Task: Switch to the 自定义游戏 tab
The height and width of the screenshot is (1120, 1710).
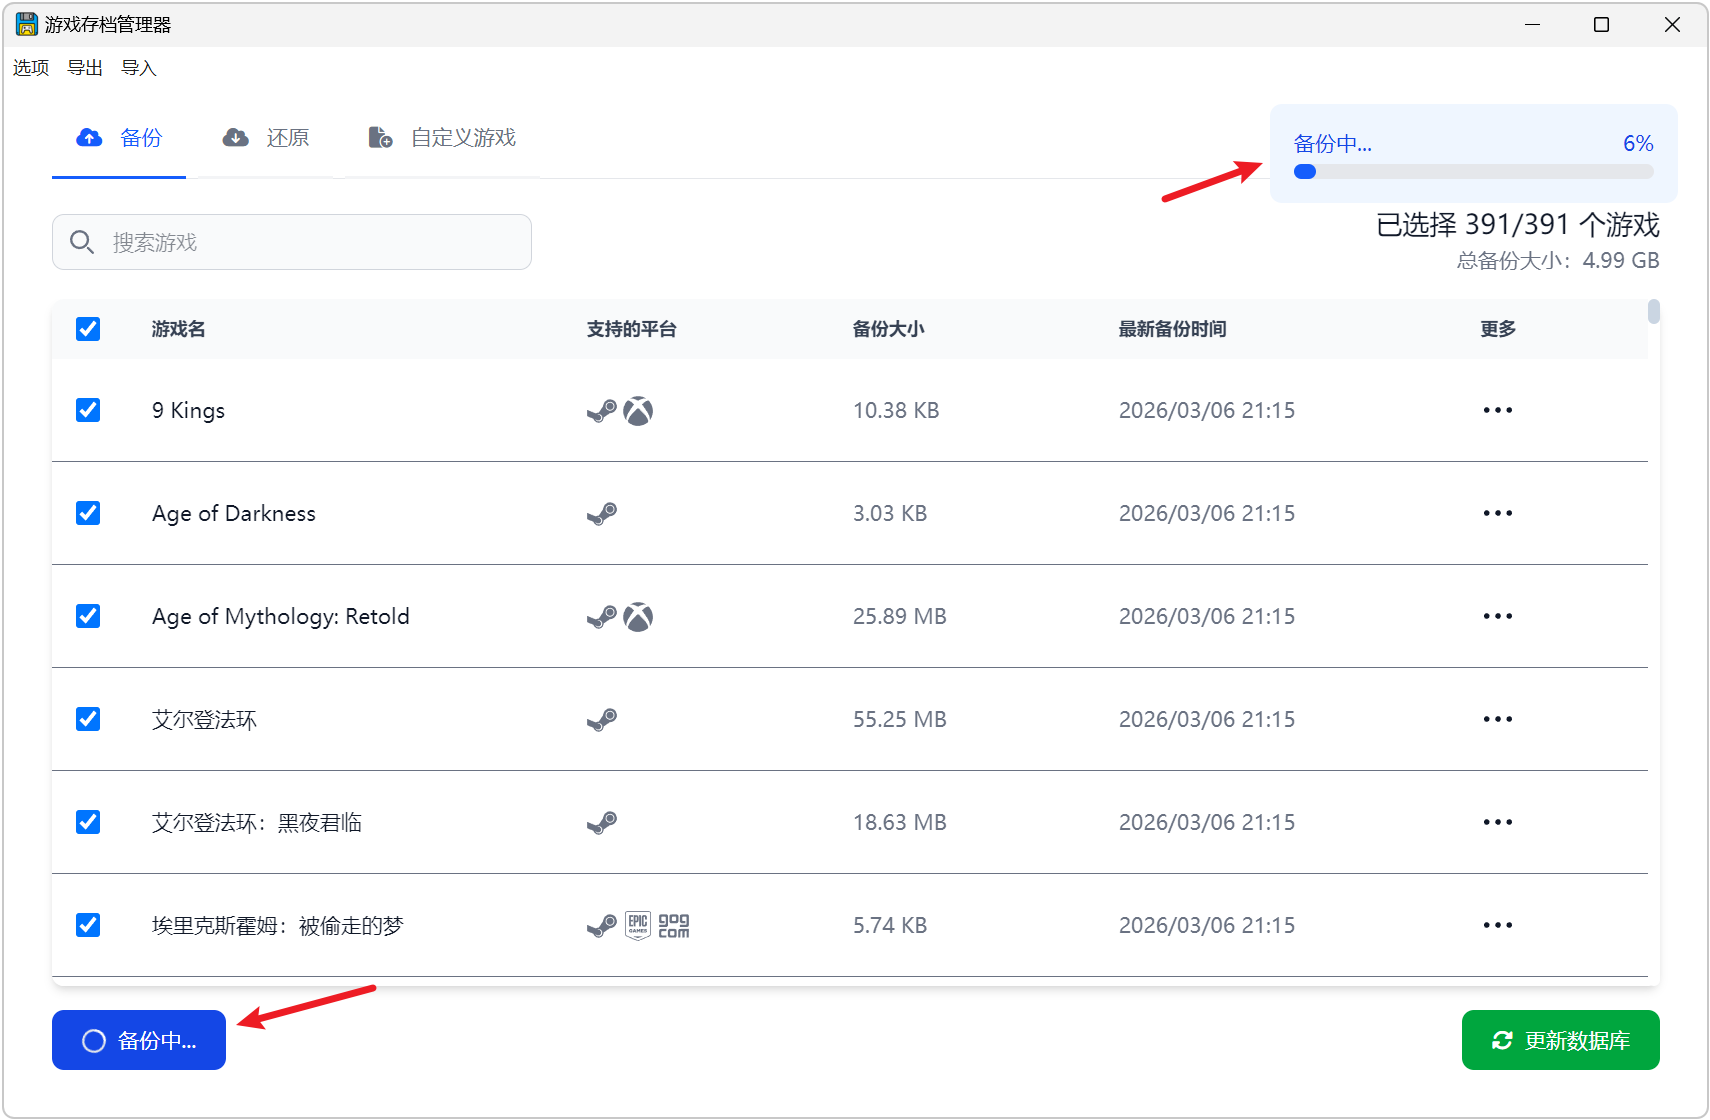Action: coord(442,139)
